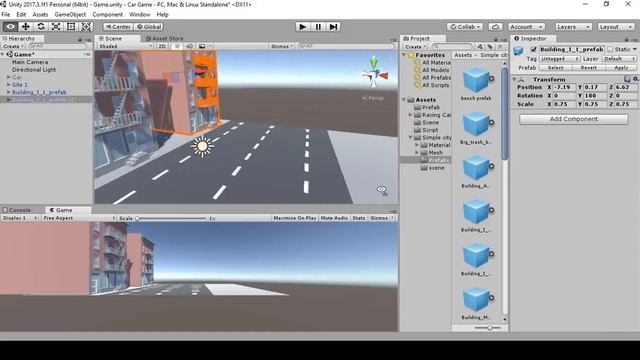Image resolution: width=640 pixels, height=360 pixels.
Task: Click Add Component button
Action: pyautogui.click(x=573, y=119)
